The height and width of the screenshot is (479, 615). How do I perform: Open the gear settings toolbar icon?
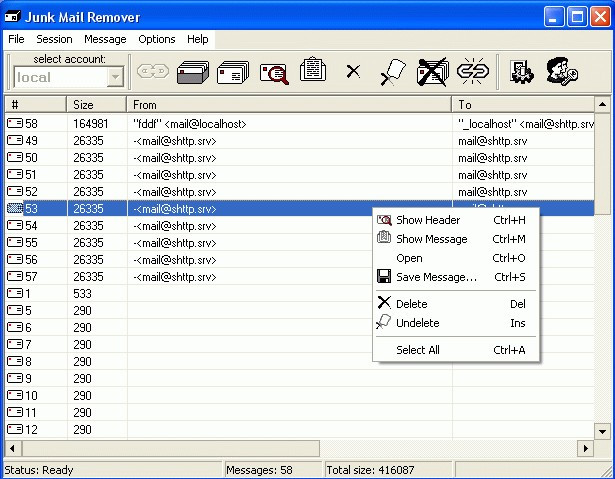[x=521, y=72]
